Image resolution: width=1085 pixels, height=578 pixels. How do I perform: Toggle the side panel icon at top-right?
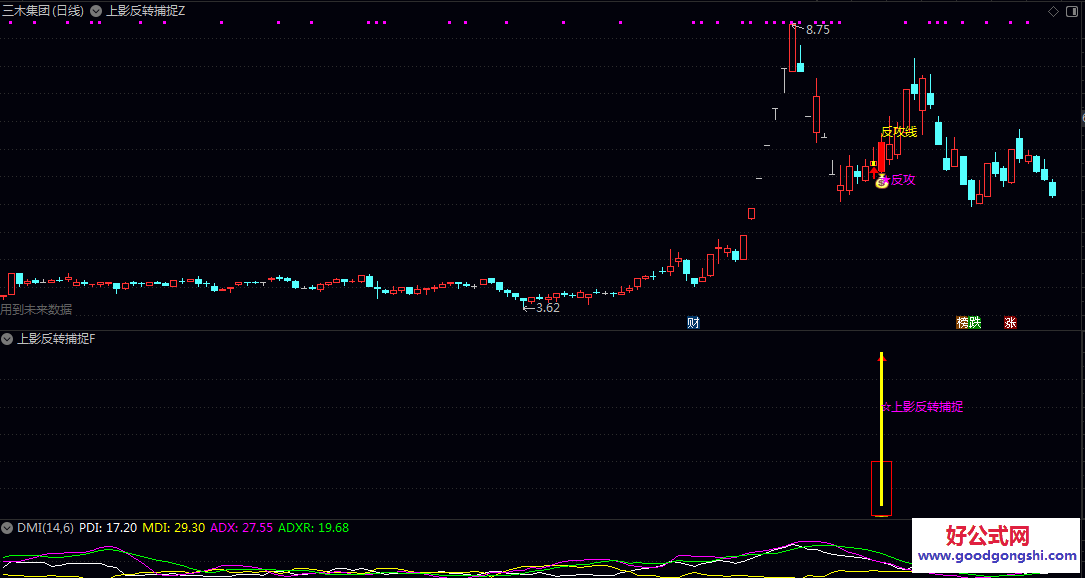click(x=1070, y=11)
